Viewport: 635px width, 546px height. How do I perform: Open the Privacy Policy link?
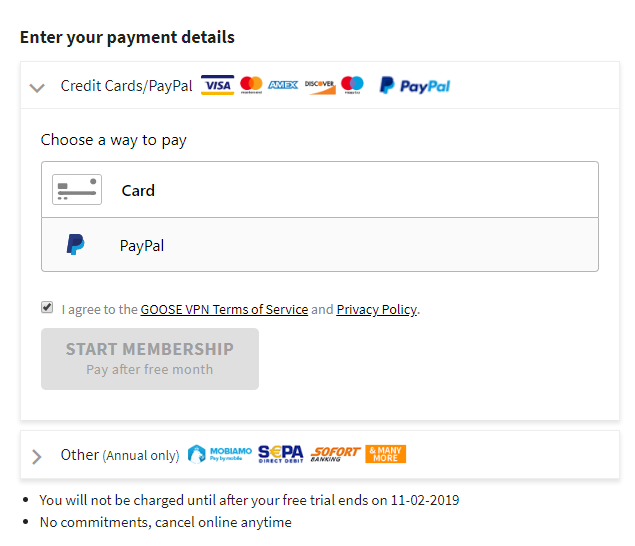(x=377, y=309)
